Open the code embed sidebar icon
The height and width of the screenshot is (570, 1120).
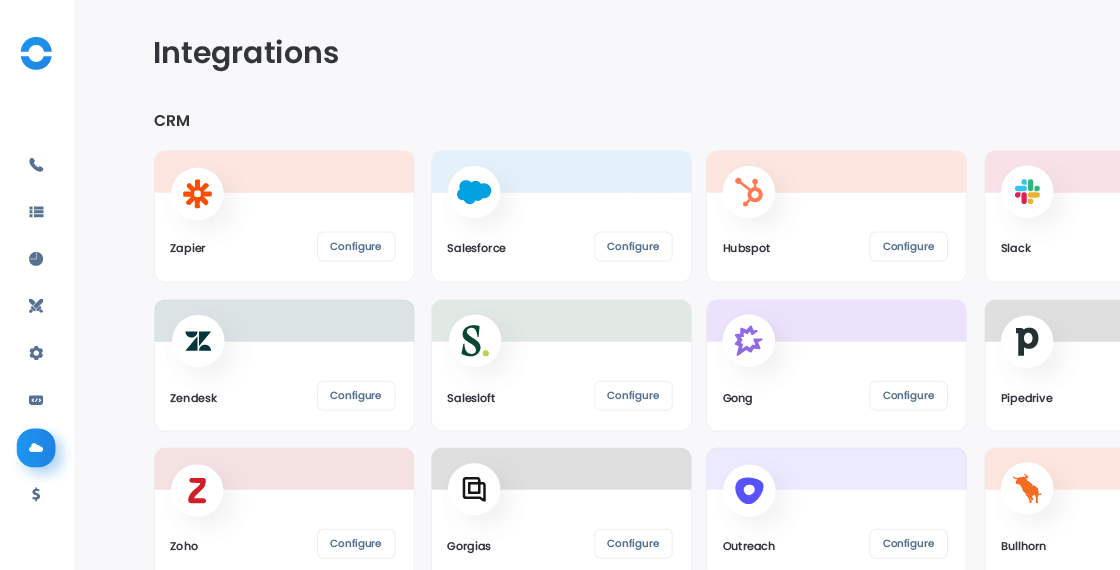36,400
